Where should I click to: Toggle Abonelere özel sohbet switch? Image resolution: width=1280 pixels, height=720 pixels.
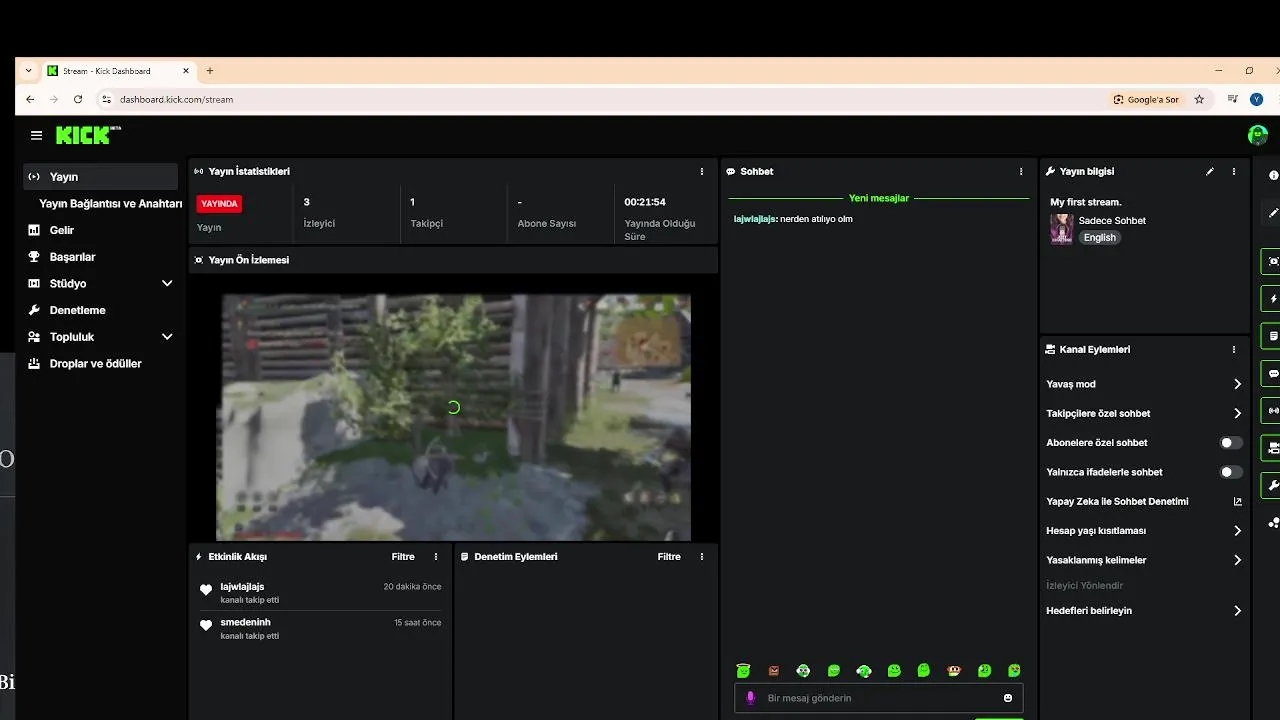(x=1231, y=443)
